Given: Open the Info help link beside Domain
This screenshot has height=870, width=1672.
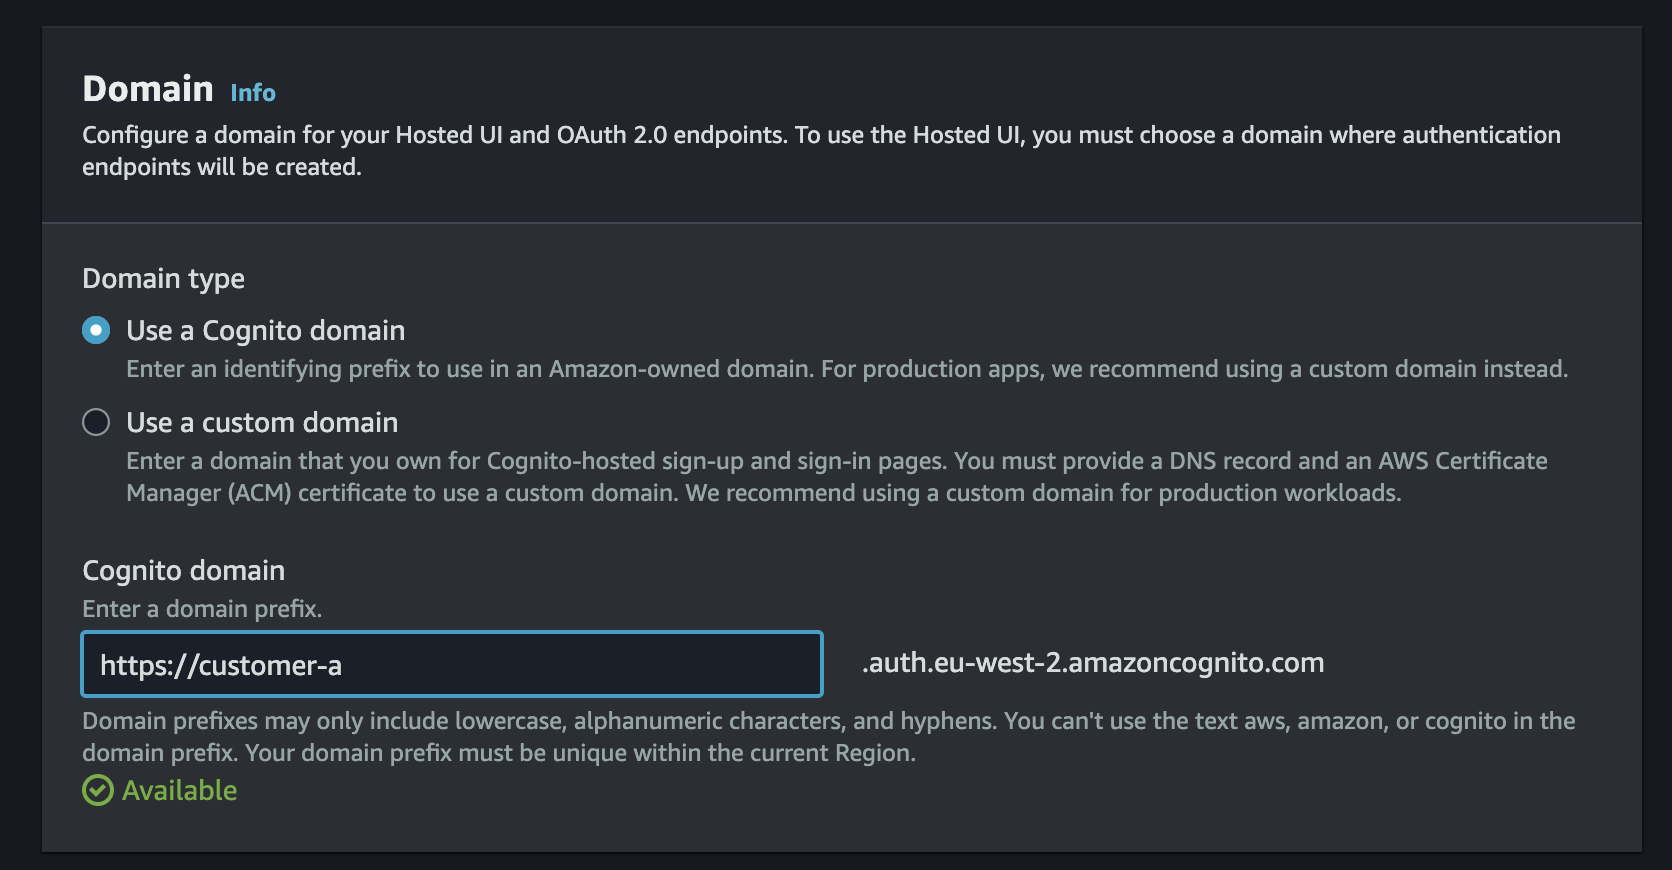Looking at the screenshot, I should coord(252,92).
